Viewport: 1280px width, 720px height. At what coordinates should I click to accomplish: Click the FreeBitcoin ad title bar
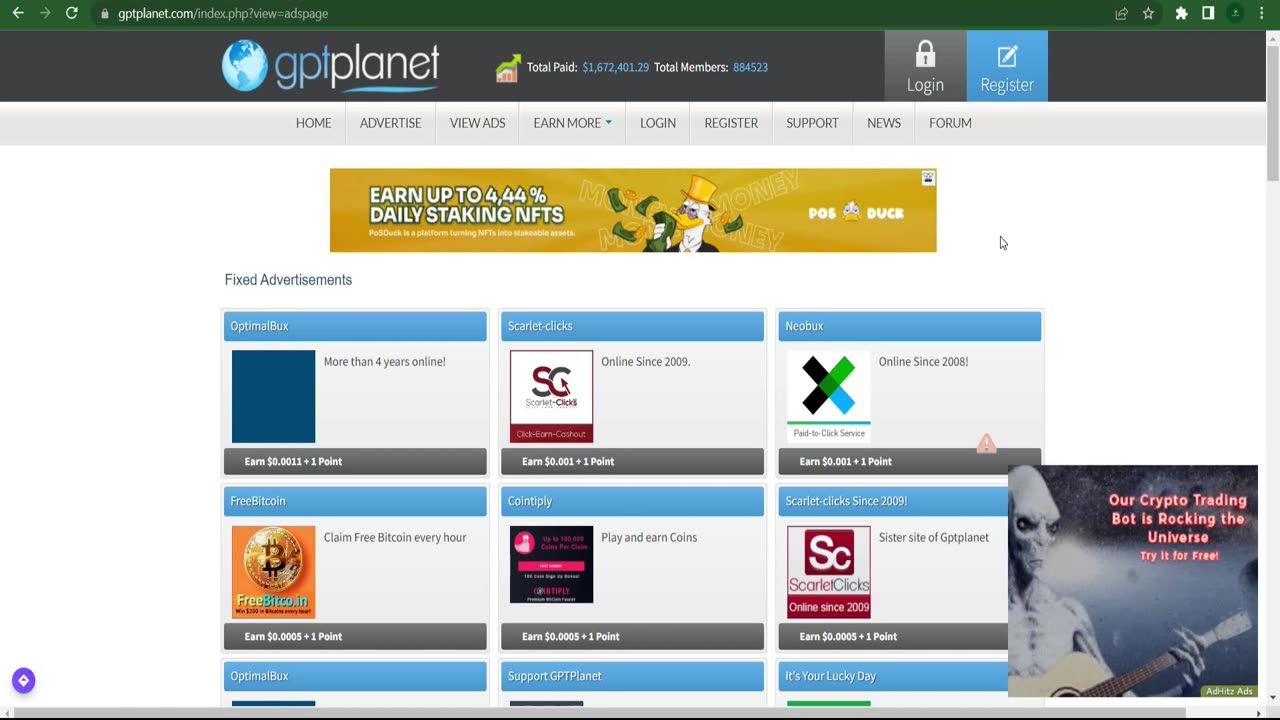click(355, 501)
